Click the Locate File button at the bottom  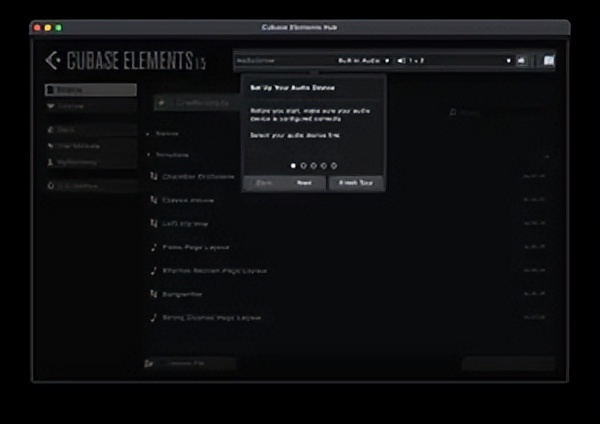(190, 363)
